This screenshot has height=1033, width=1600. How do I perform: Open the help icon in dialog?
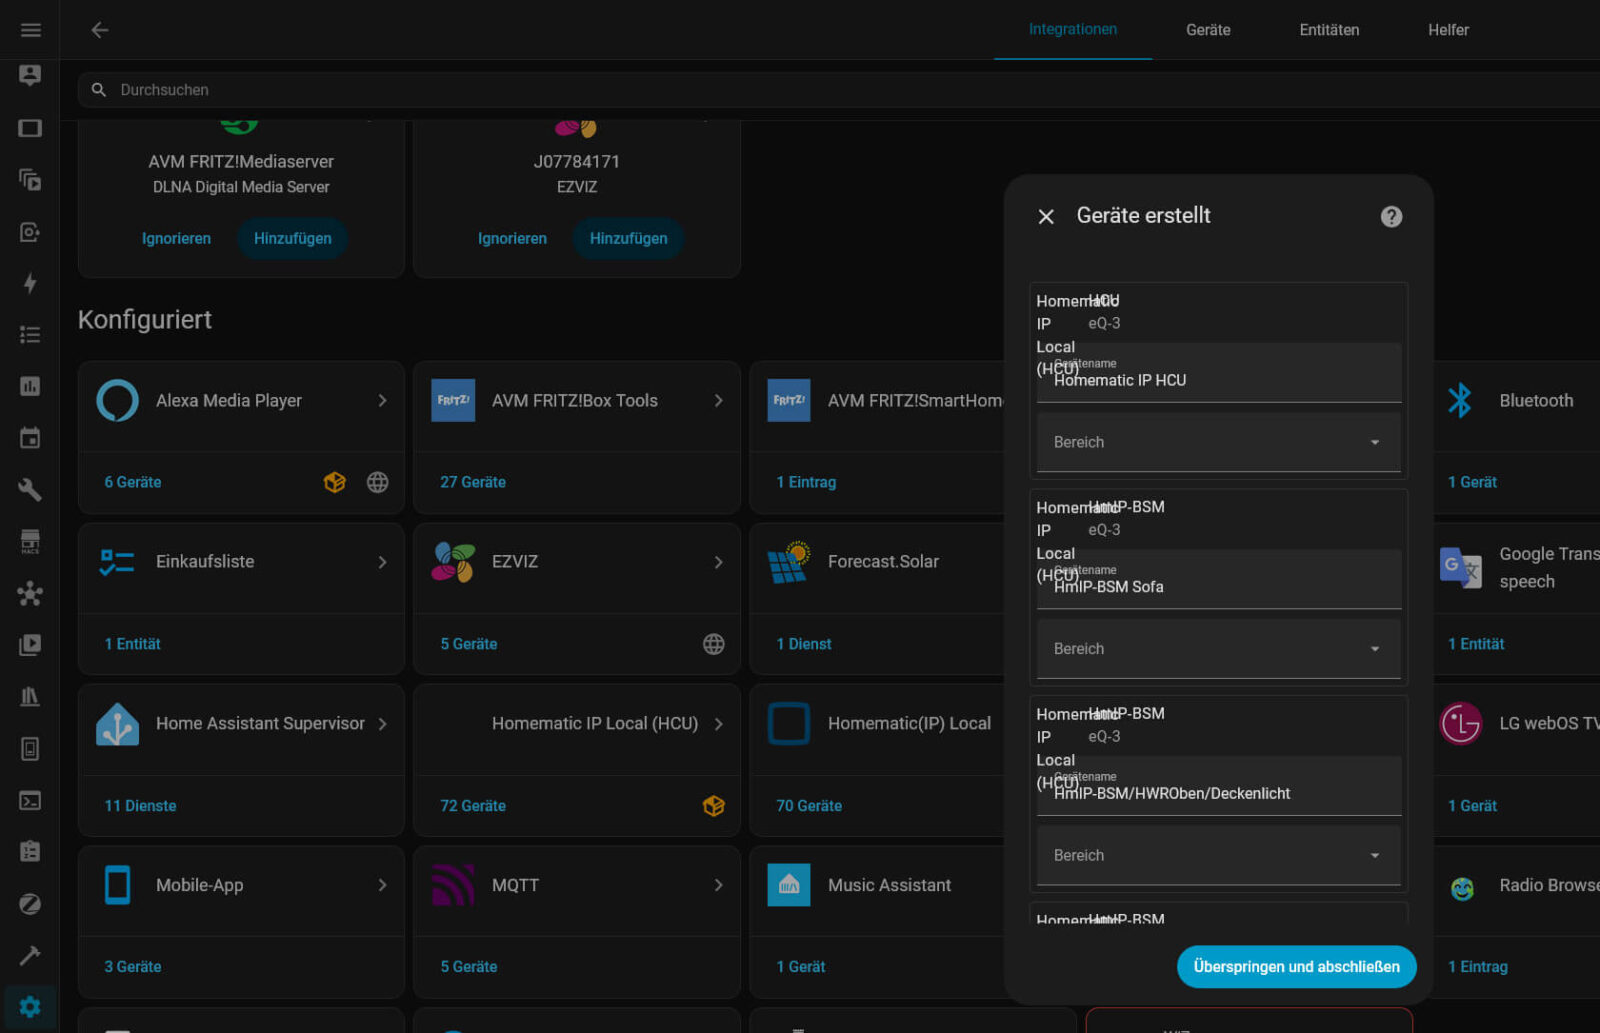[1391, 217]
